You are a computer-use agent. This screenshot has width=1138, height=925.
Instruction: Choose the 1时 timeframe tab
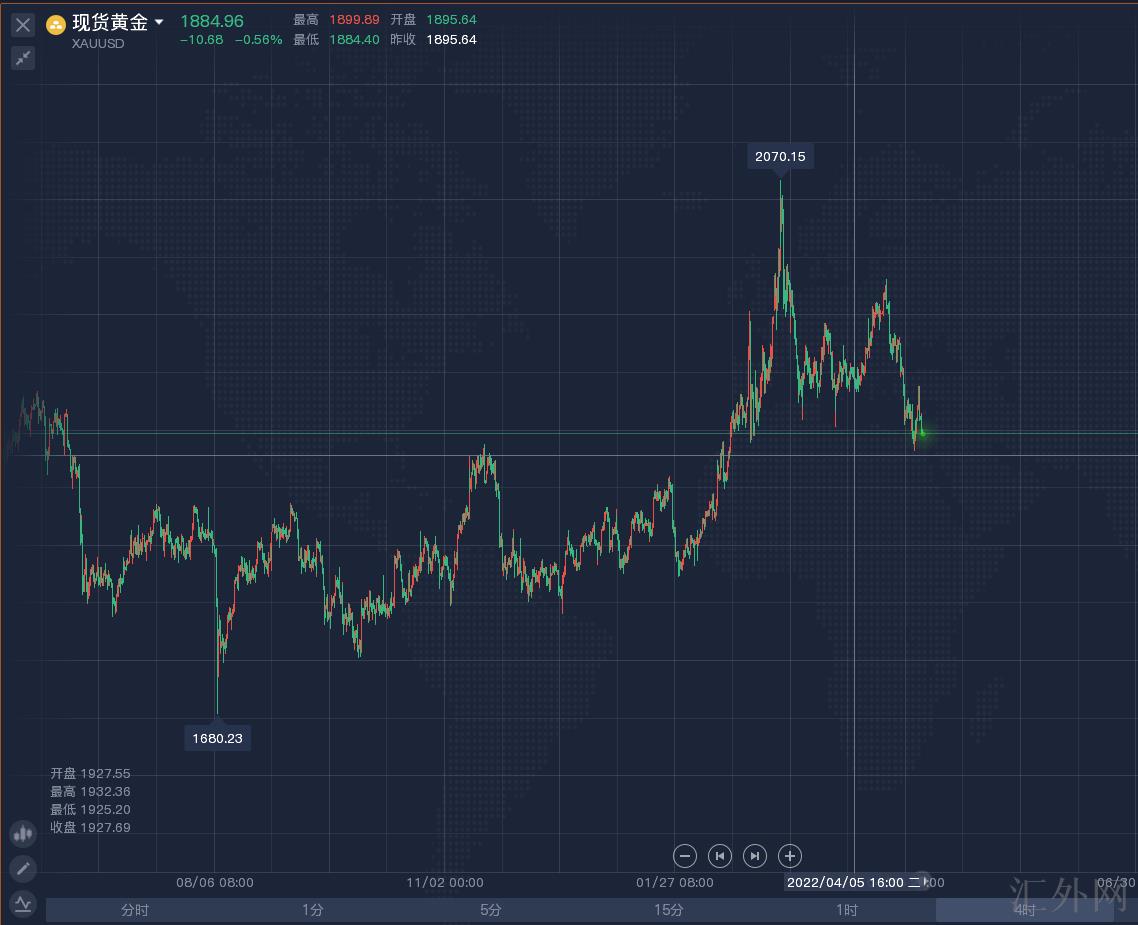847,910
